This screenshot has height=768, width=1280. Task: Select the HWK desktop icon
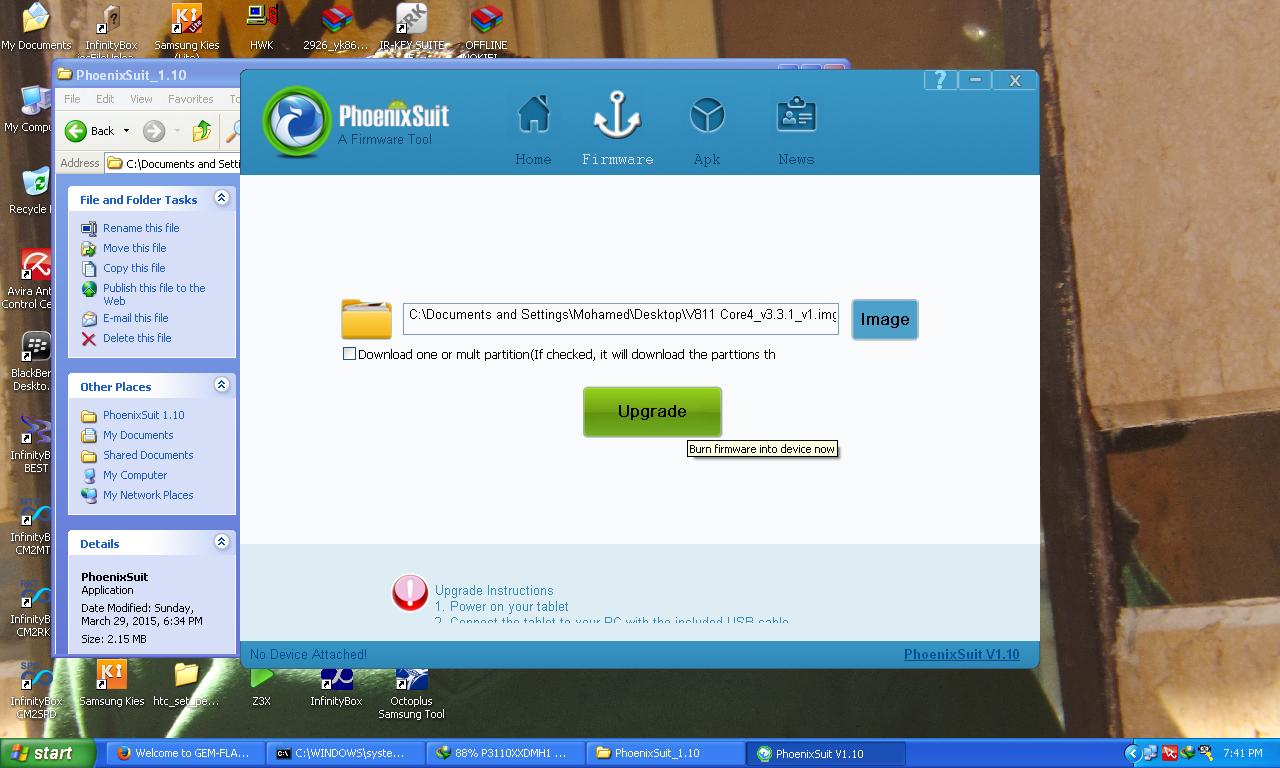tap(261, 27)
